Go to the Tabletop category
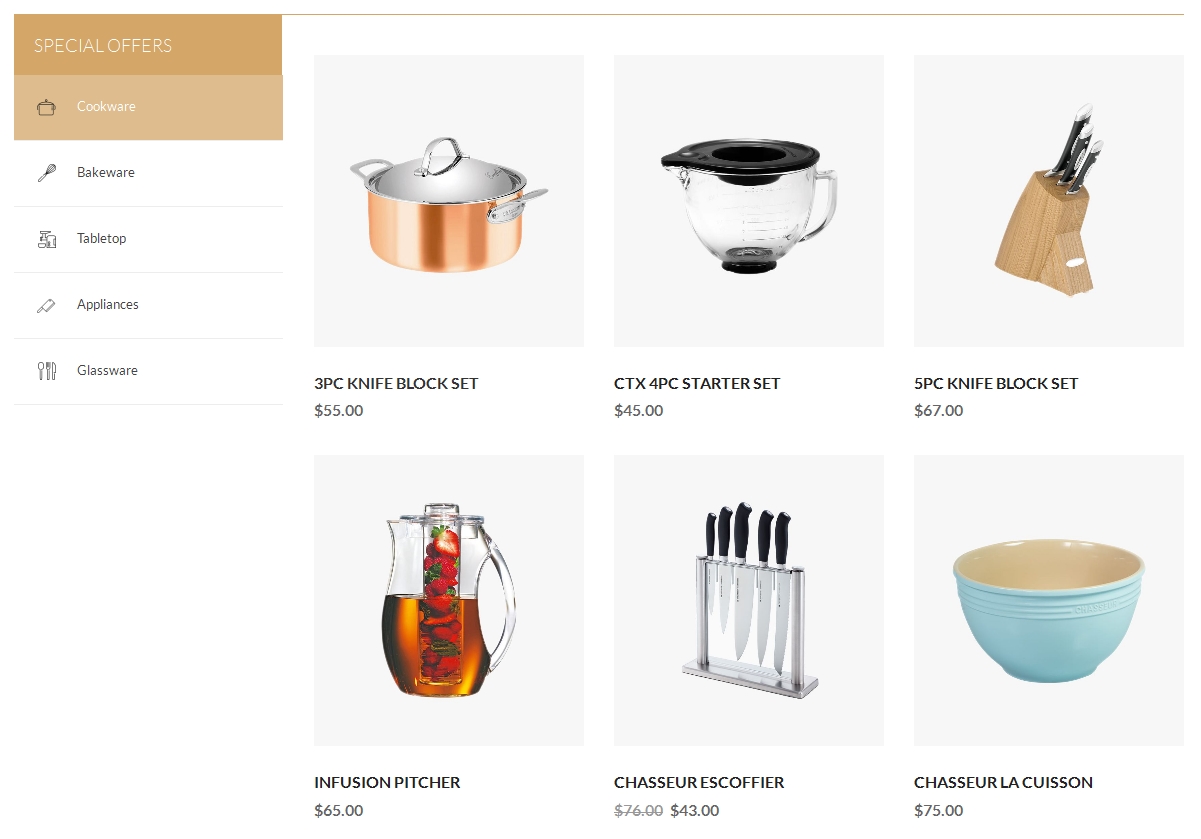 [148, 239]
